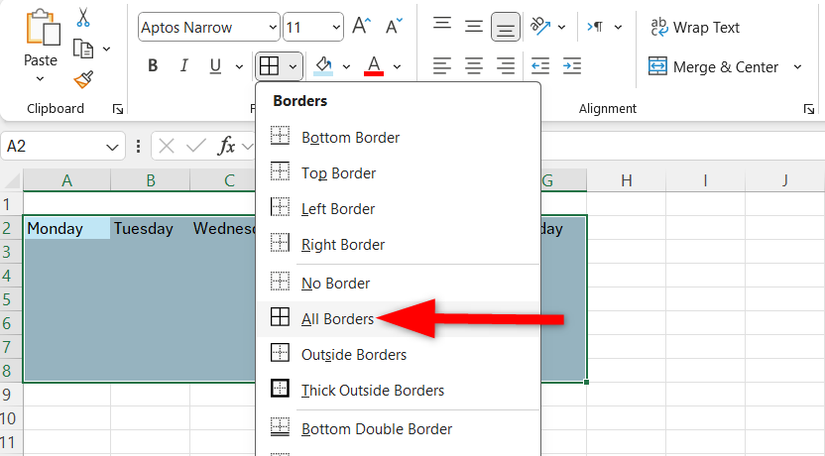Increase indent
The image size is (825, 456).
572,66
